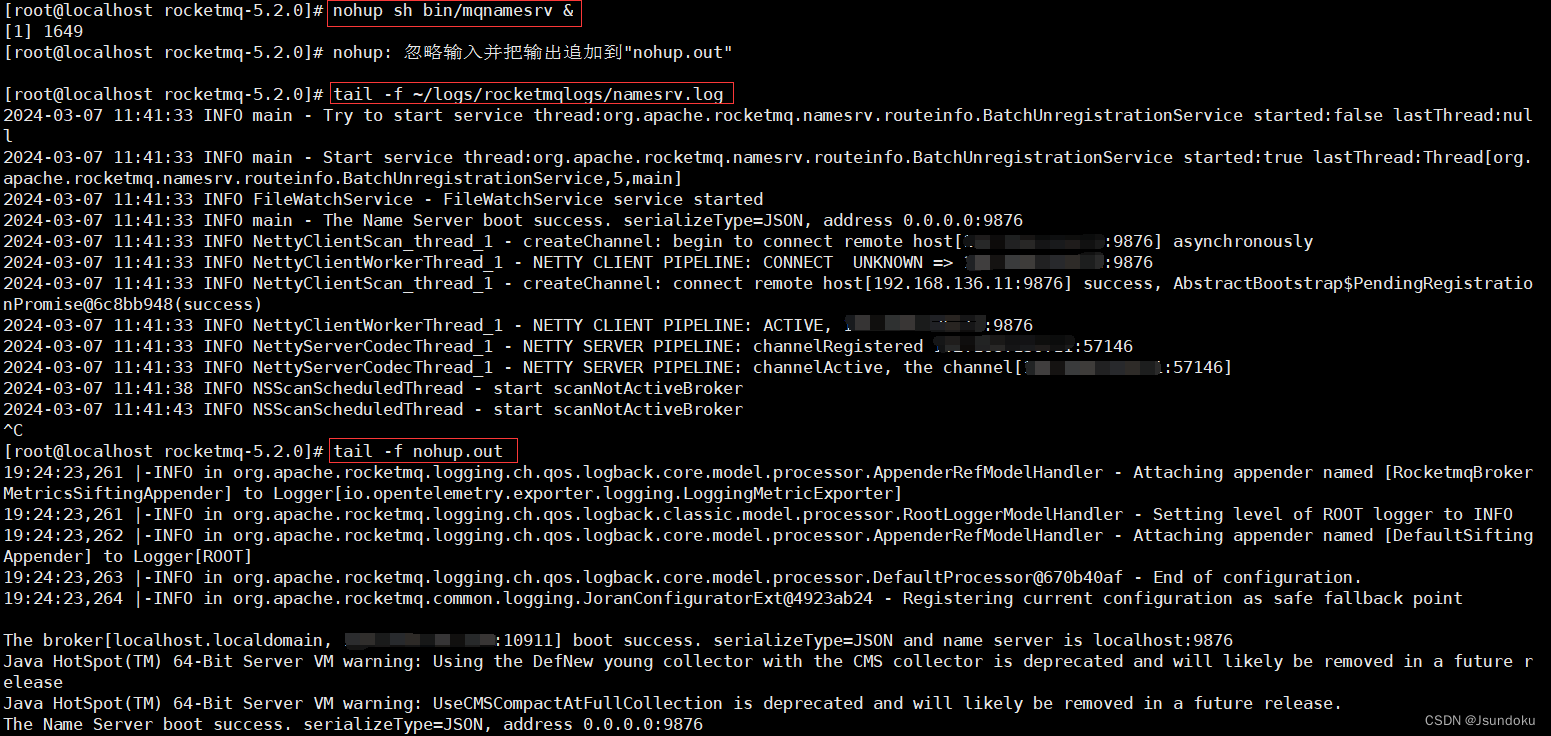Click the '^C' interrupt marker
This screenshot has width=1551, height=736.
[x=13, y=431]
